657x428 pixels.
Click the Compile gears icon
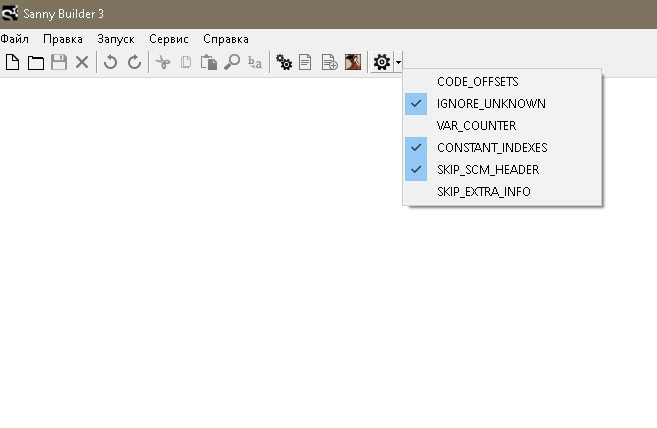point(284,63)
